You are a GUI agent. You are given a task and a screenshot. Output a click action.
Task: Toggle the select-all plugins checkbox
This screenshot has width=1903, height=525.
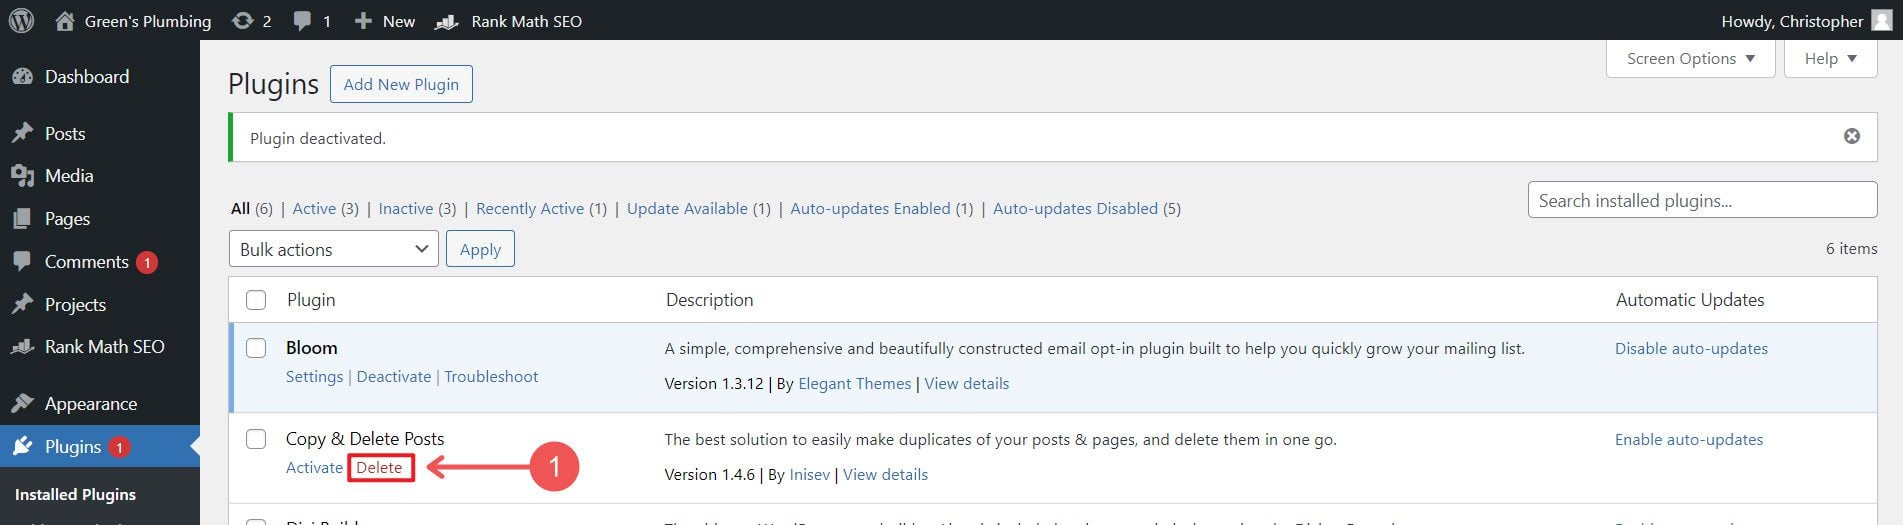pos(256,300)
